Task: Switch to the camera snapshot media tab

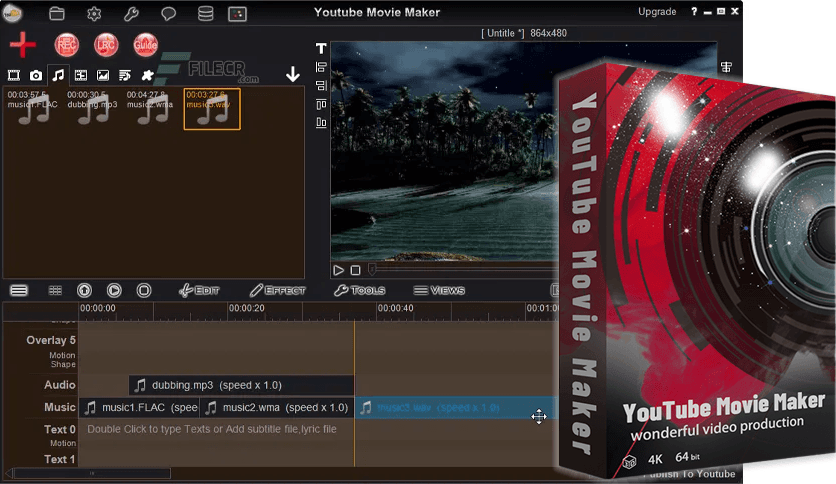Action: click(x=36, y=75)
